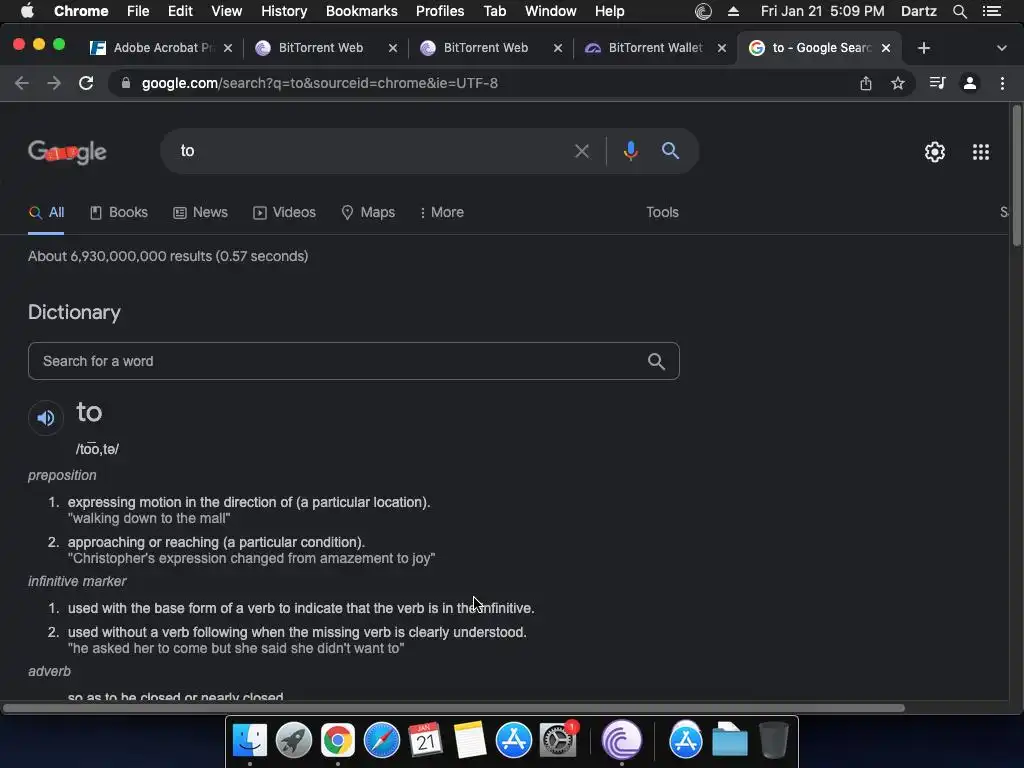Click the vertical page scrollbar

[x=1016, y=175]
